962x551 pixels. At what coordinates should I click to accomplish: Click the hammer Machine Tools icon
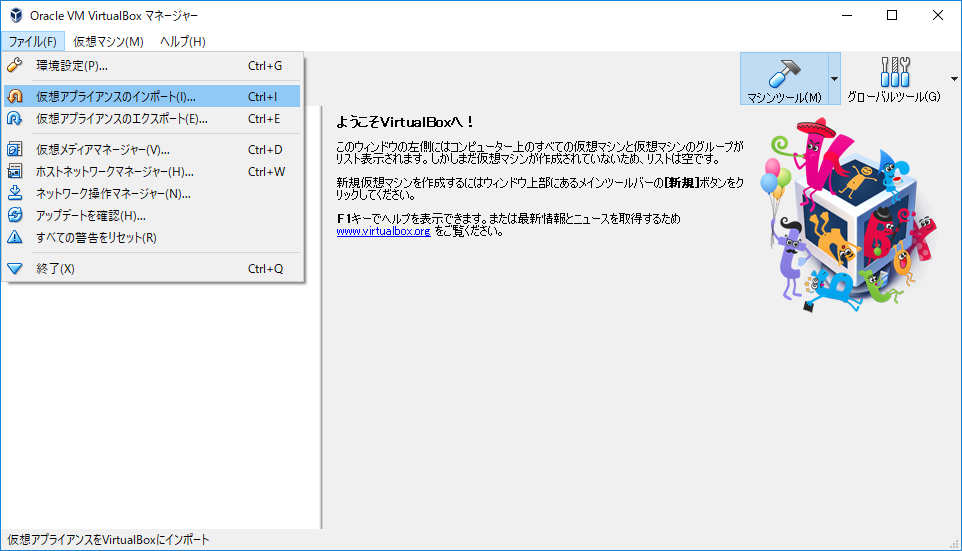784,74
